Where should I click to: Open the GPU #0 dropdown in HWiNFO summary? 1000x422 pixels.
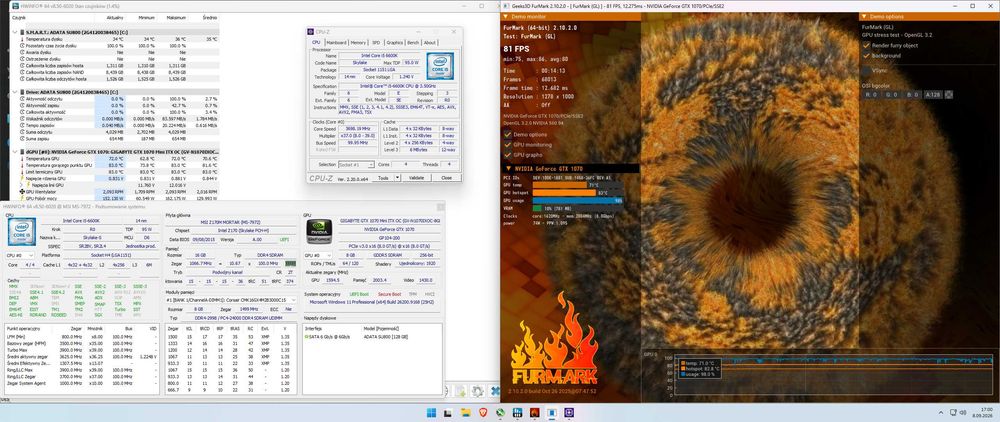(318, 255)
